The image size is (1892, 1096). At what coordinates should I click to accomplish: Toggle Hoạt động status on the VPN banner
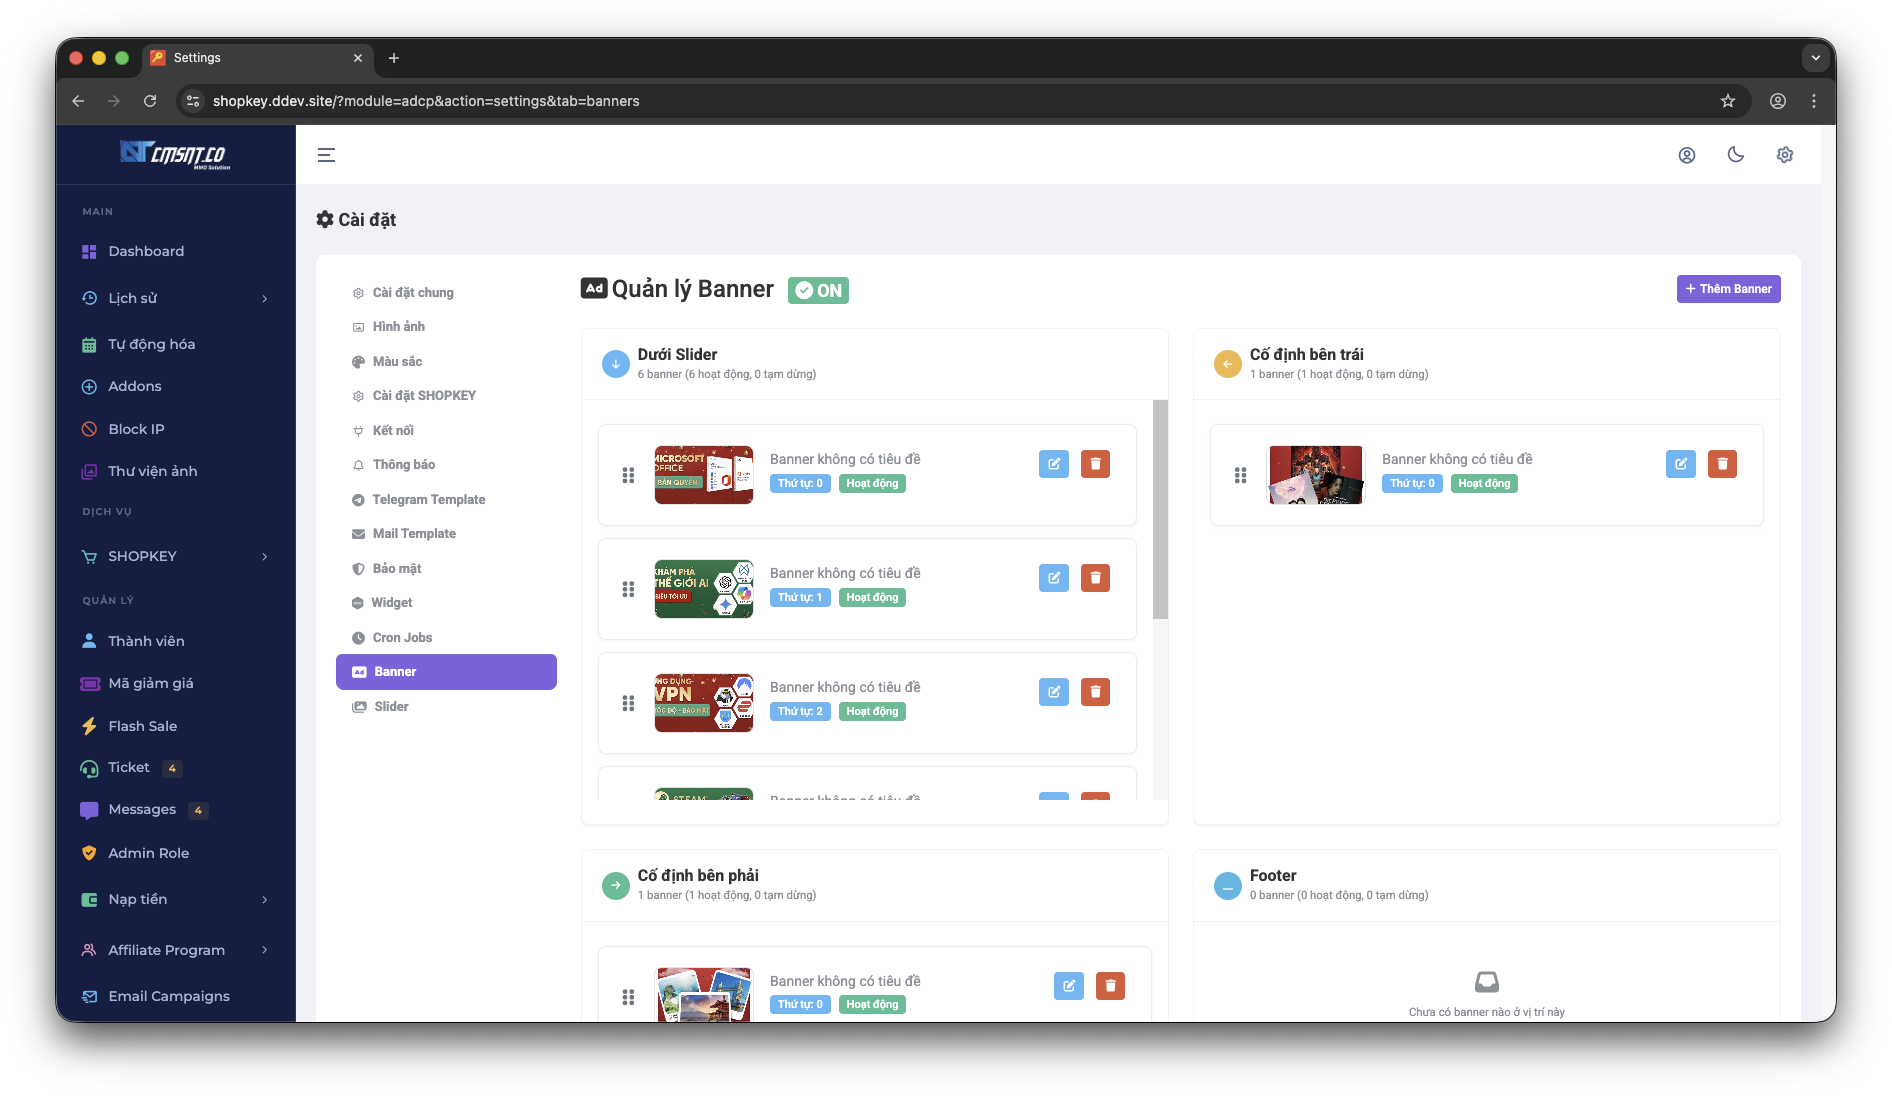(872, 711)
